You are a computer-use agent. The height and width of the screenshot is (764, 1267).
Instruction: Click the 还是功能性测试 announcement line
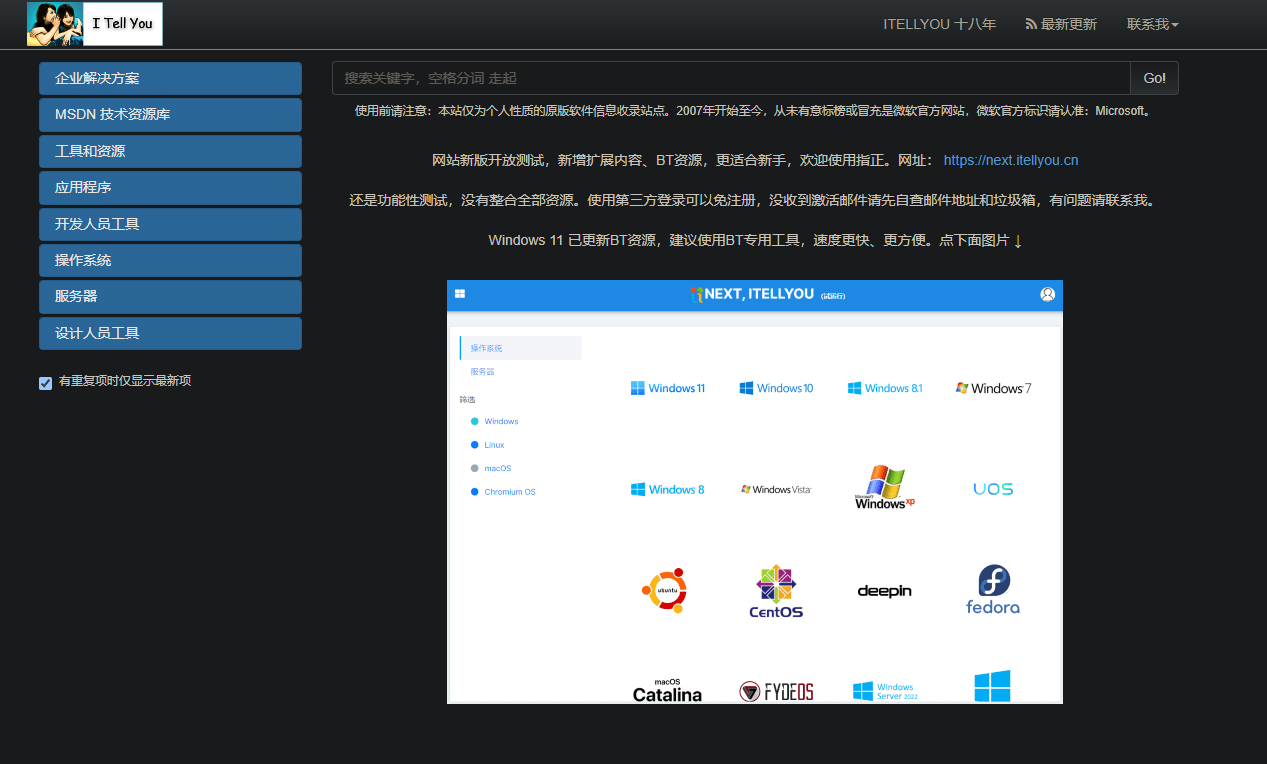coord(755,200)
